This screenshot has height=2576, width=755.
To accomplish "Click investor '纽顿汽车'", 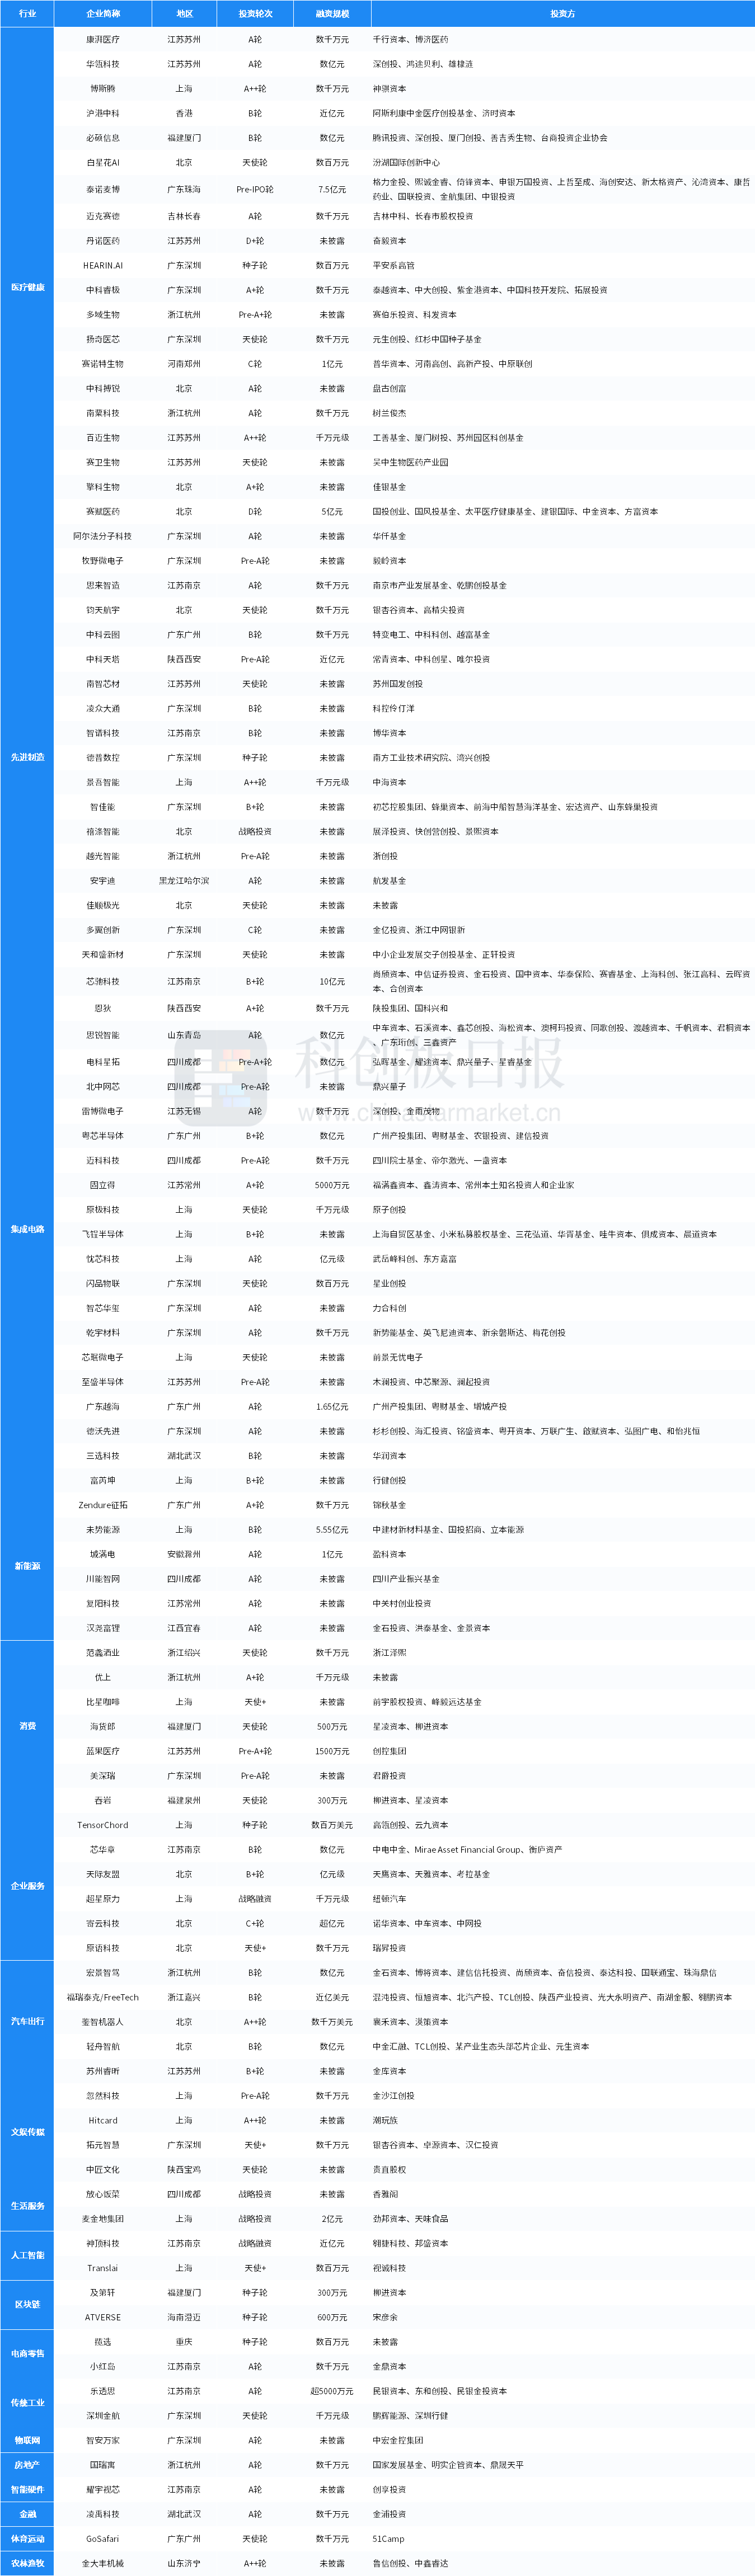I will (390, 1898).
